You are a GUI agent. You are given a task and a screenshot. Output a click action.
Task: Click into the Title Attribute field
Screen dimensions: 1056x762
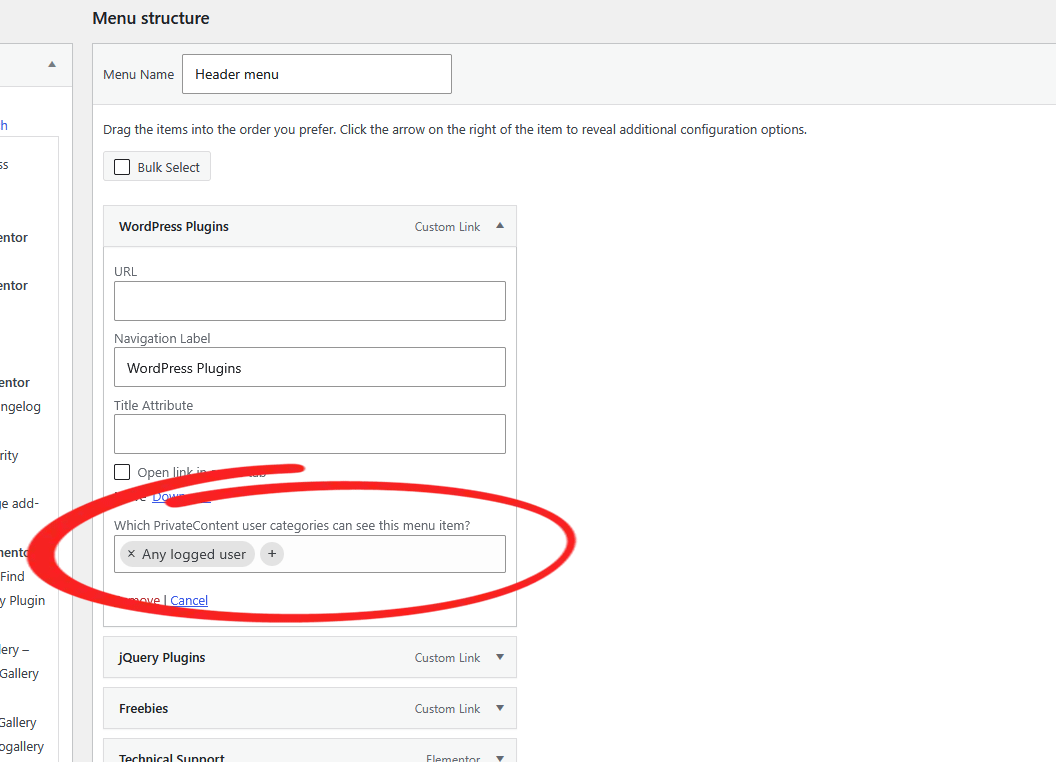click(310, 434)
